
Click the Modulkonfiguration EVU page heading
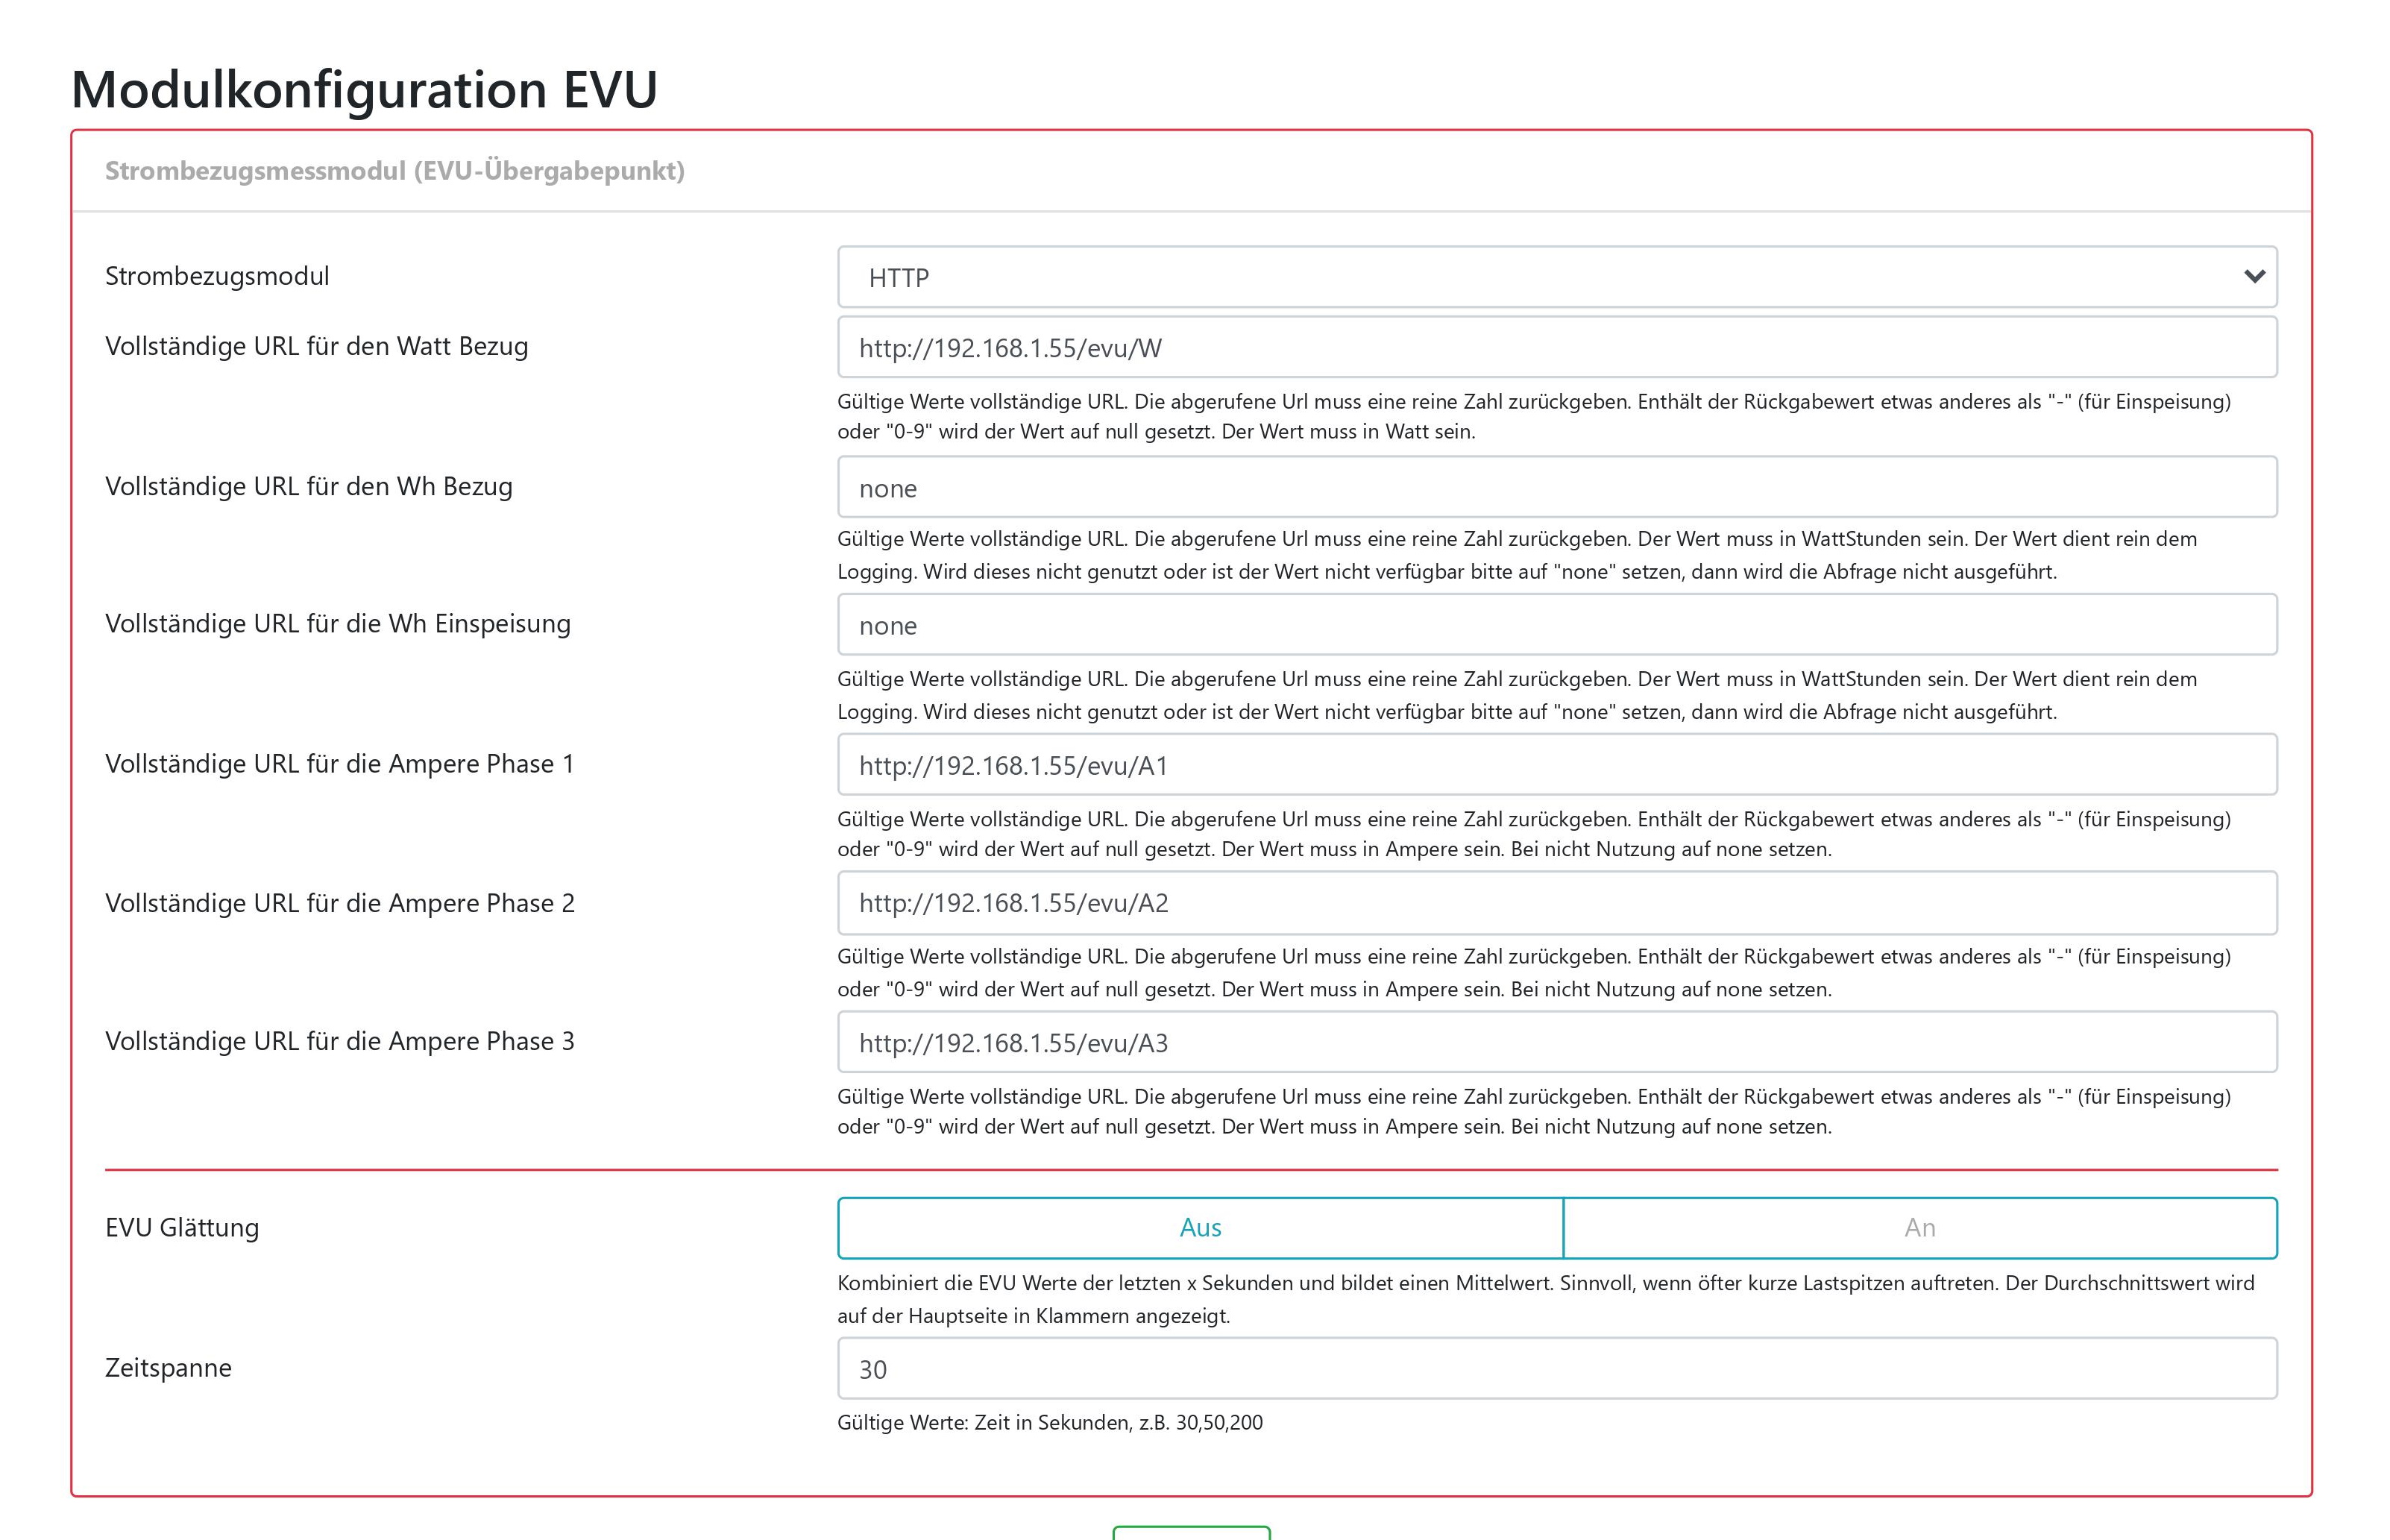[364, 89]
